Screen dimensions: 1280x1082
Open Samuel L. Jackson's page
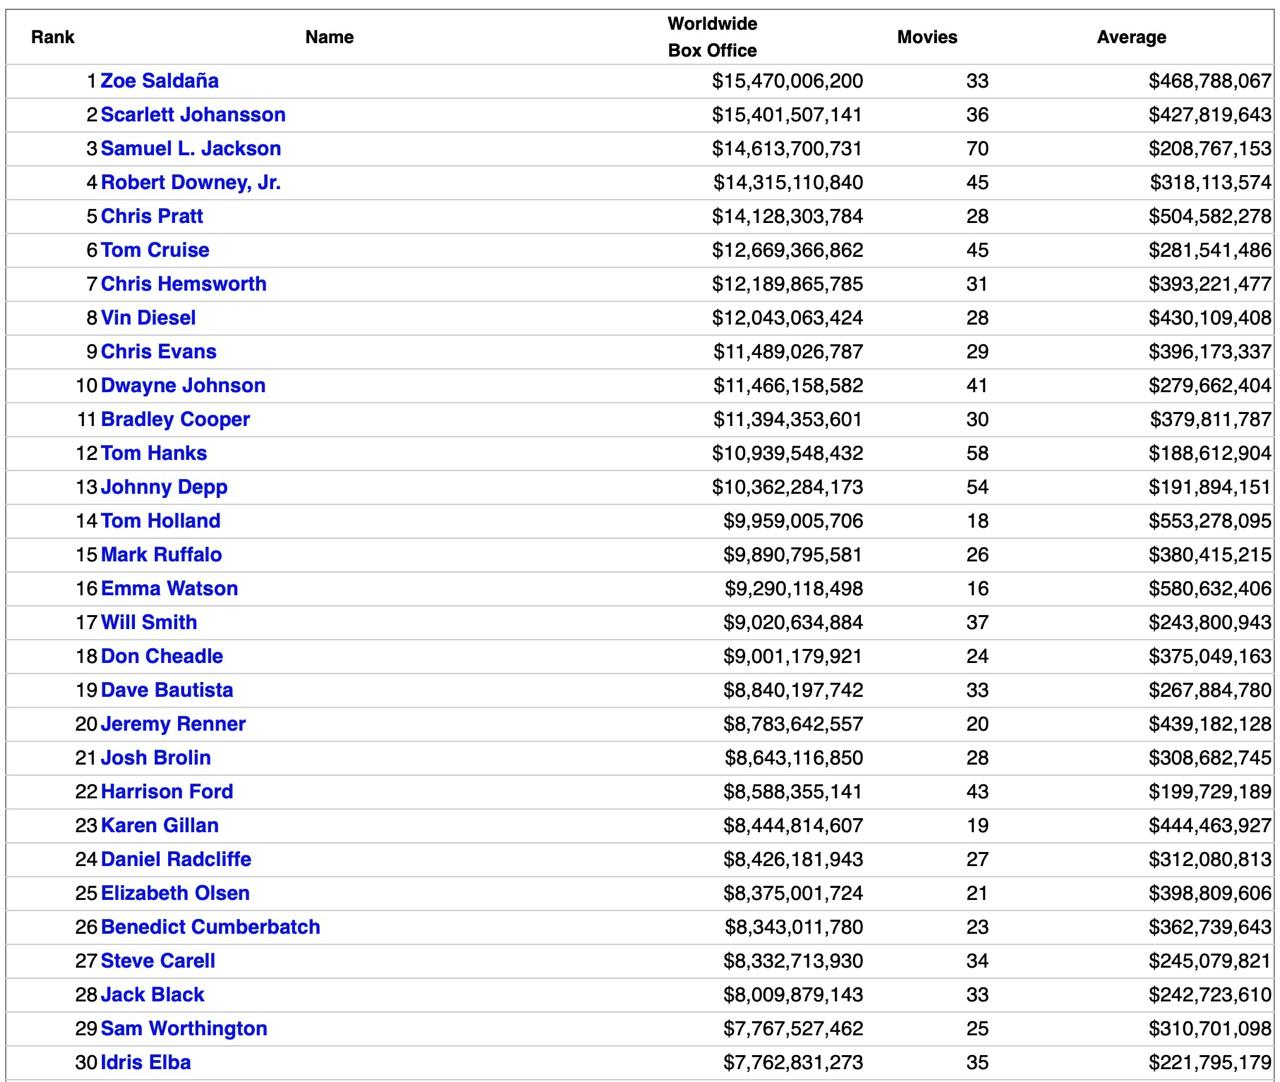click(x=190, y=149)
